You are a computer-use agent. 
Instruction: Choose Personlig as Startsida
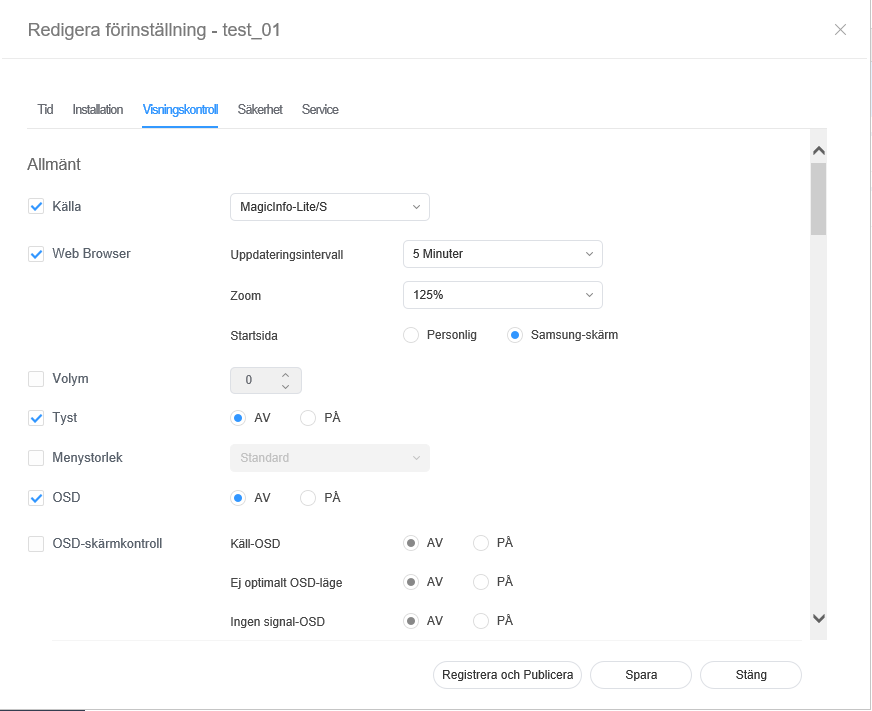[411, 335]
